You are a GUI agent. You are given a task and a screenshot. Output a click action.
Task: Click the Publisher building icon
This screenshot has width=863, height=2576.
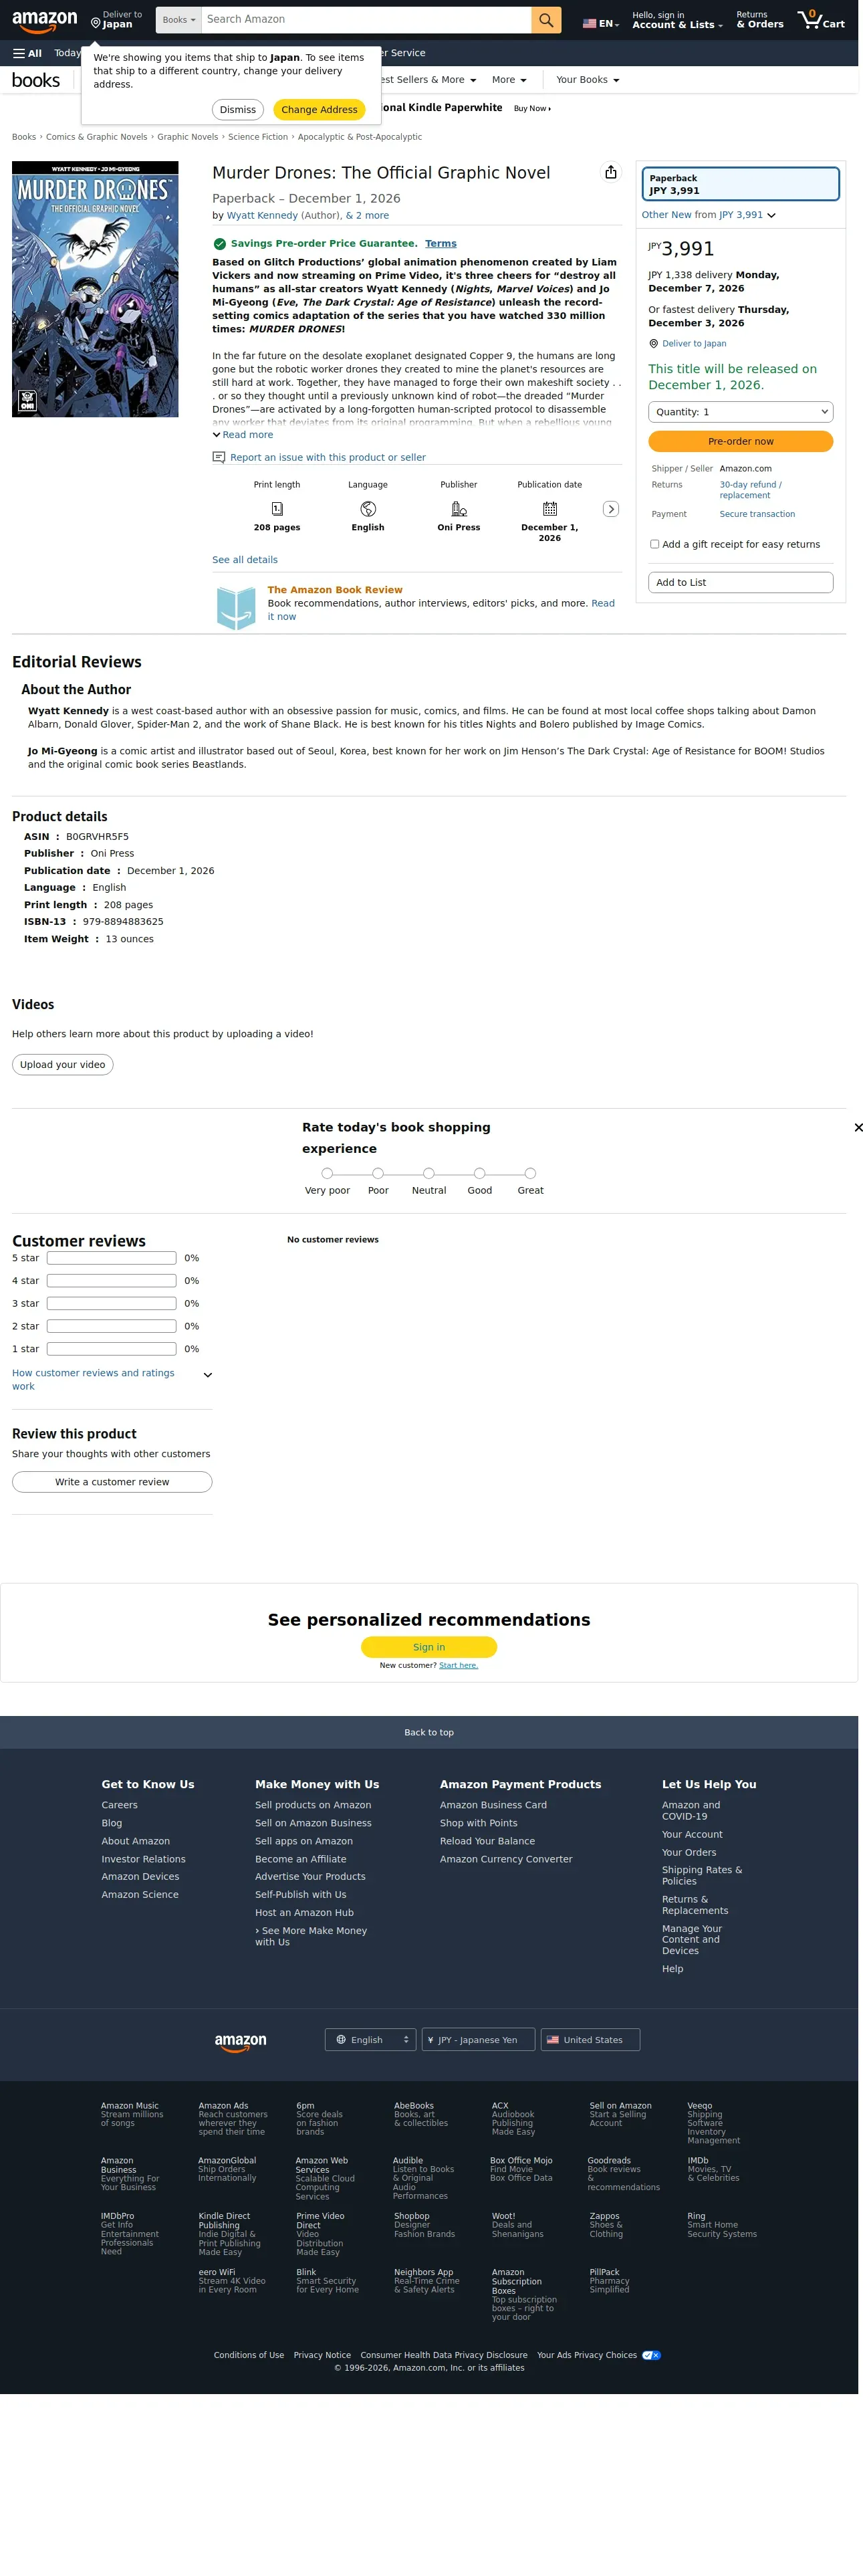point(459,509)
